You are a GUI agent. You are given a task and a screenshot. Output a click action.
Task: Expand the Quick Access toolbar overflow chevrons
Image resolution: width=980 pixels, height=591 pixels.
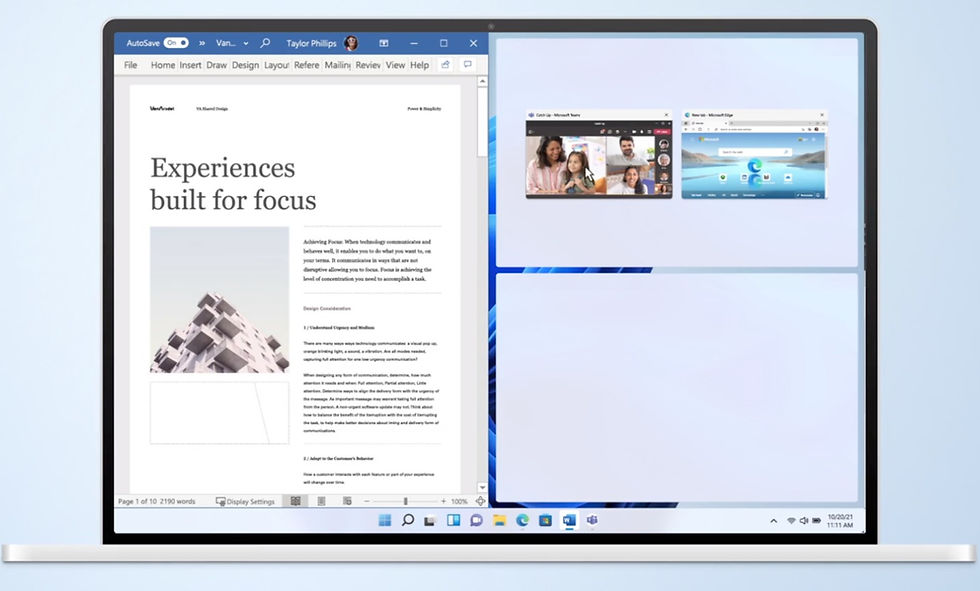[x=202, y=43]
